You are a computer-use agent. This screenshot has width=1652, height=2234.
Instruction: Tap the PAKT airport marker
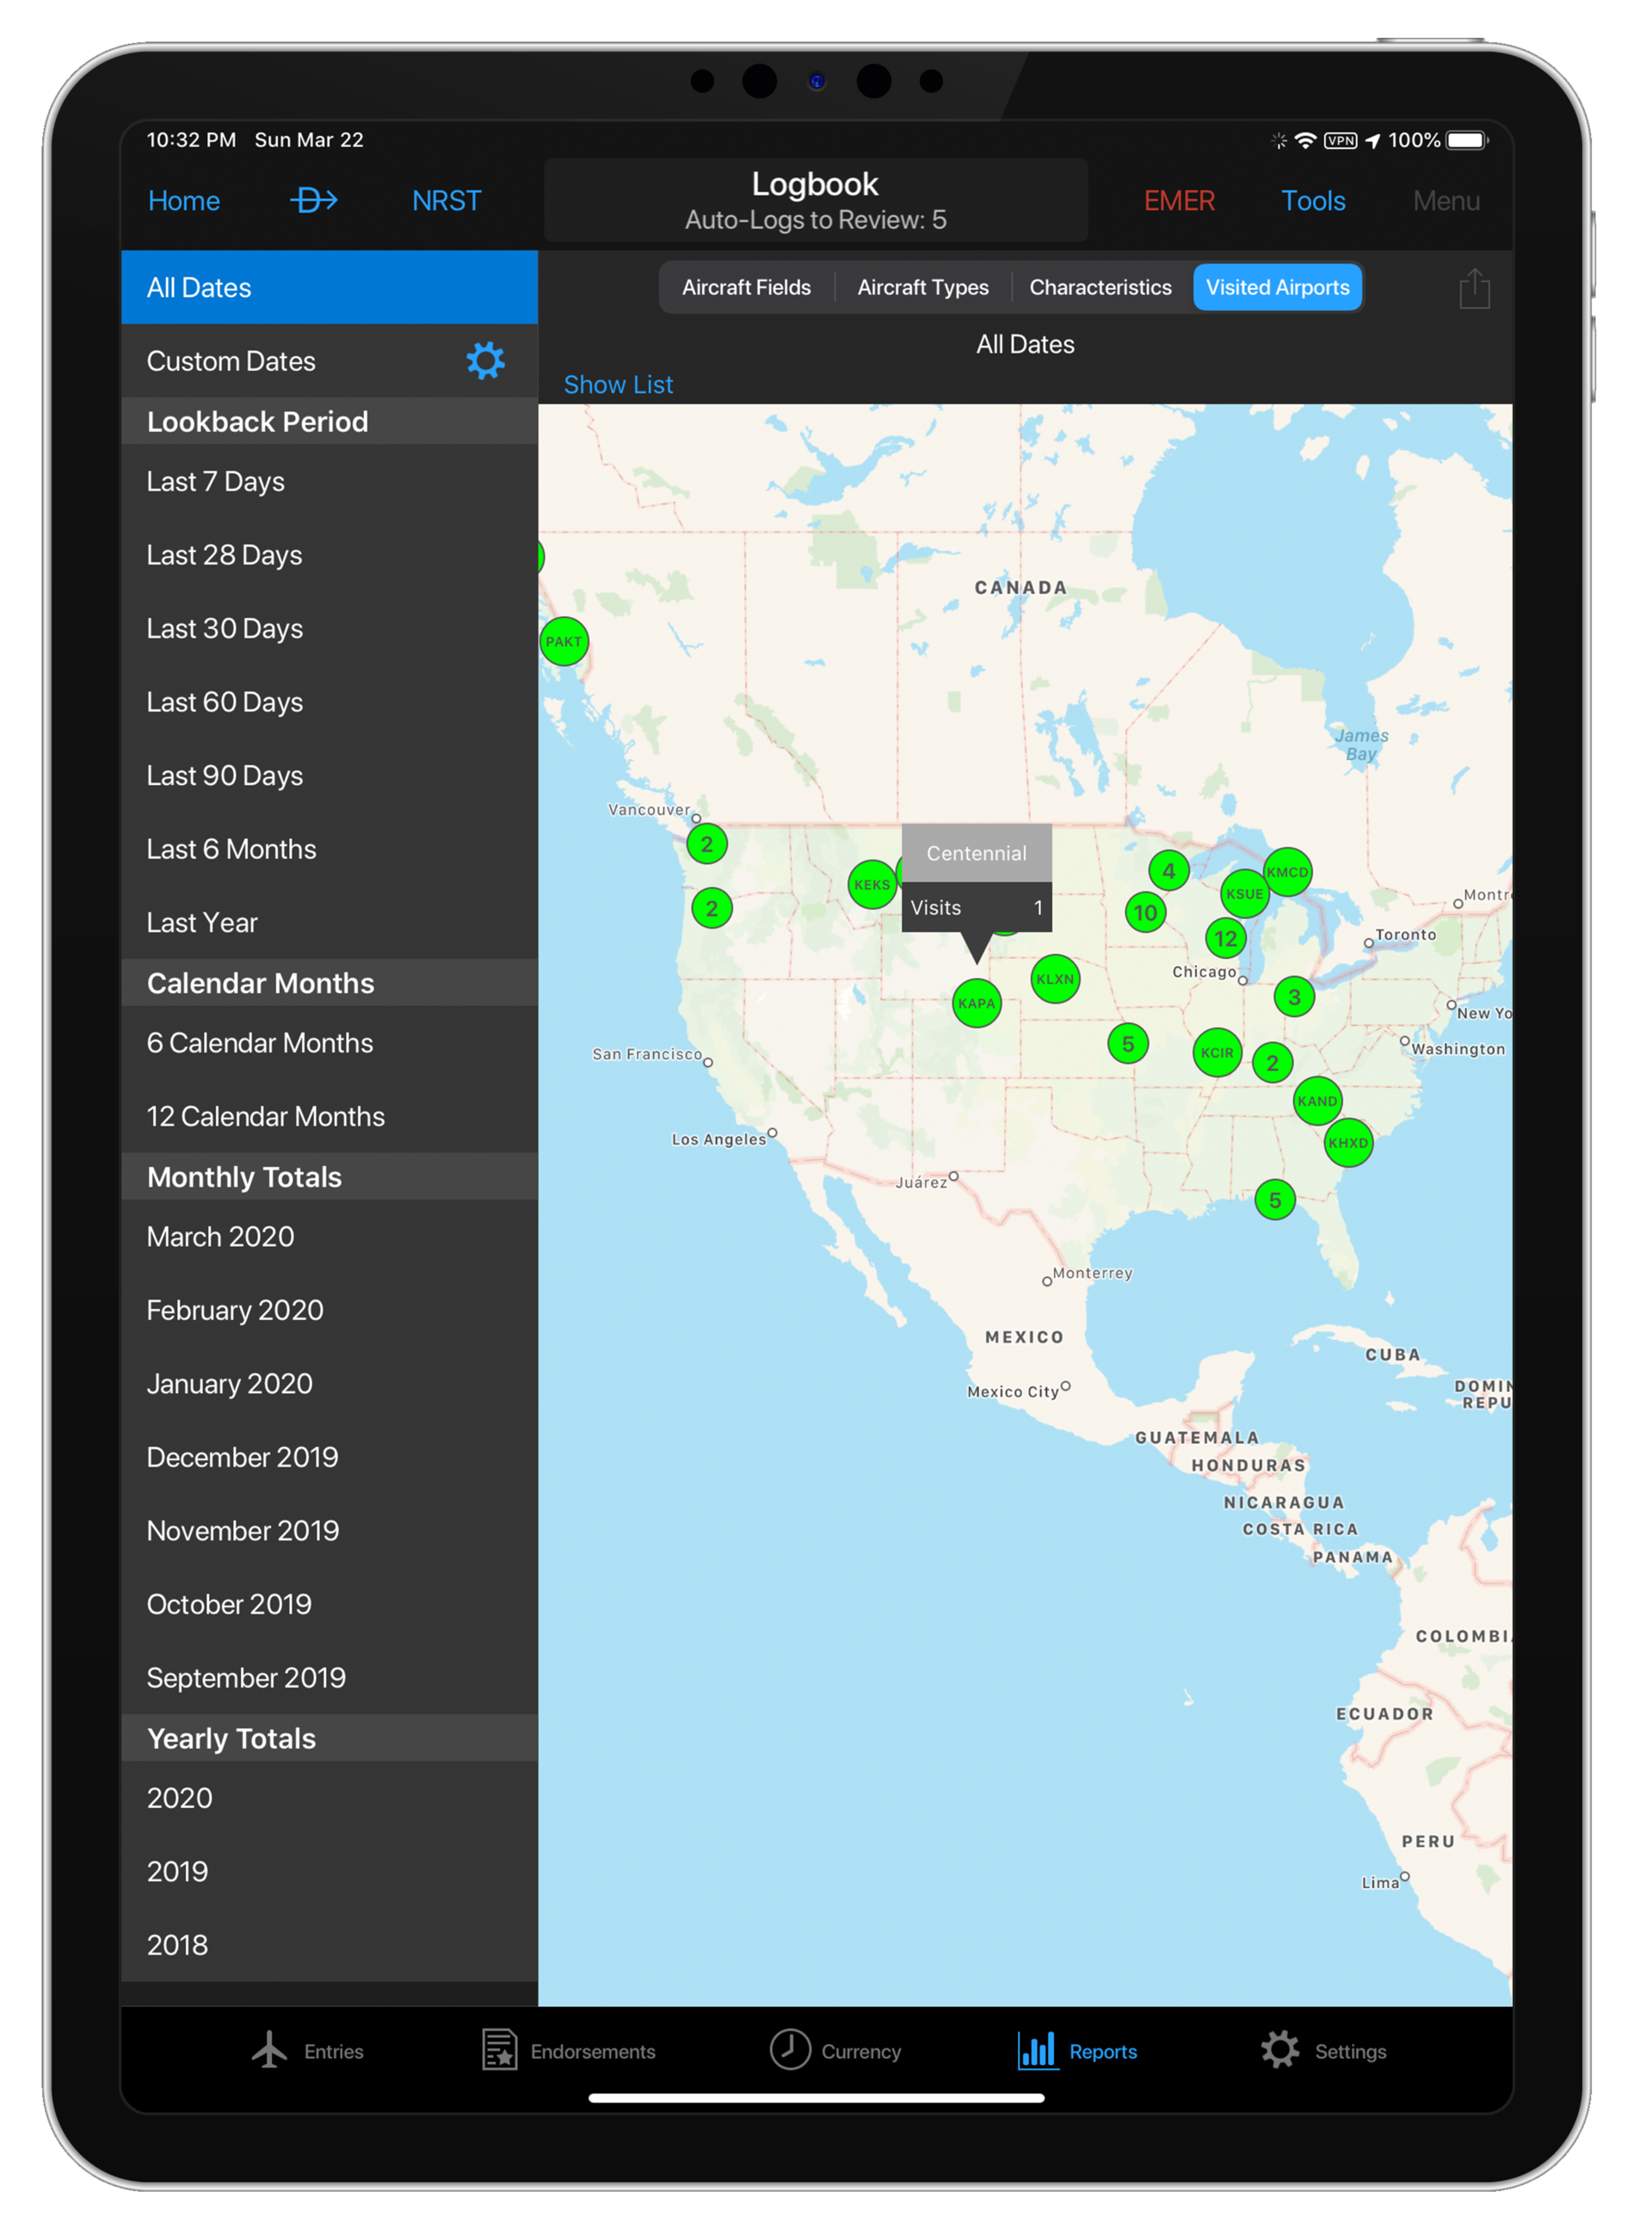coord(564,641)
